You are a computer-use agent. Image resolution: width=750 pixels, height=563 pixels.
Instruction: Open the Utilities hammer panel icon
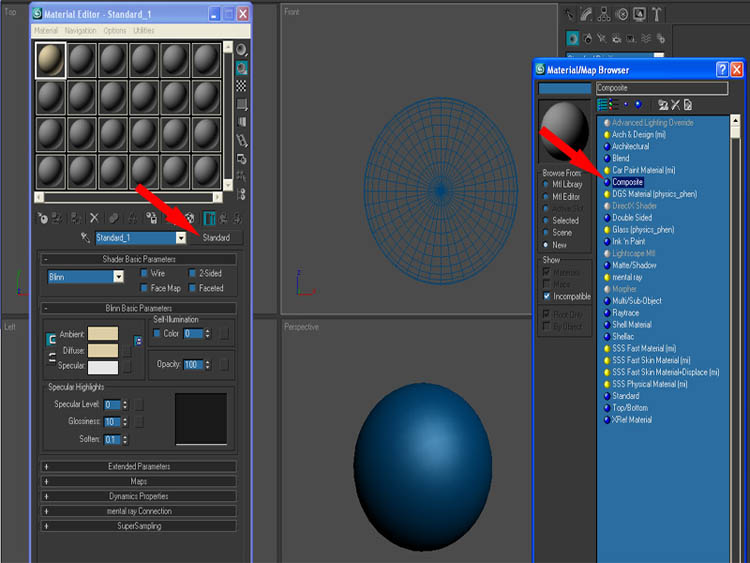click(657, 14)
